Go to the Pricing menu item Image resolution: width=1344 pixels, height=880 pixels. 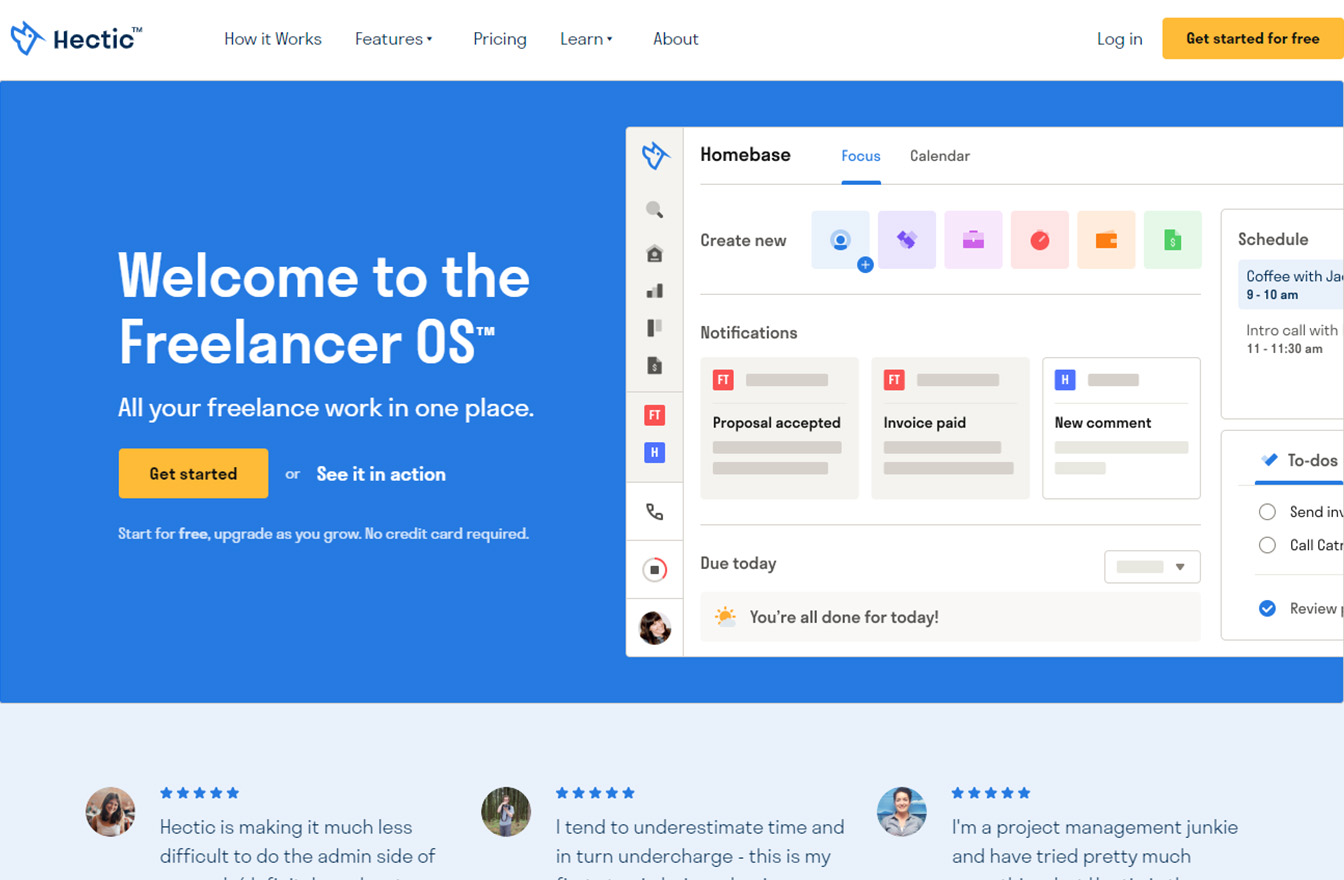tap(499, 39)
